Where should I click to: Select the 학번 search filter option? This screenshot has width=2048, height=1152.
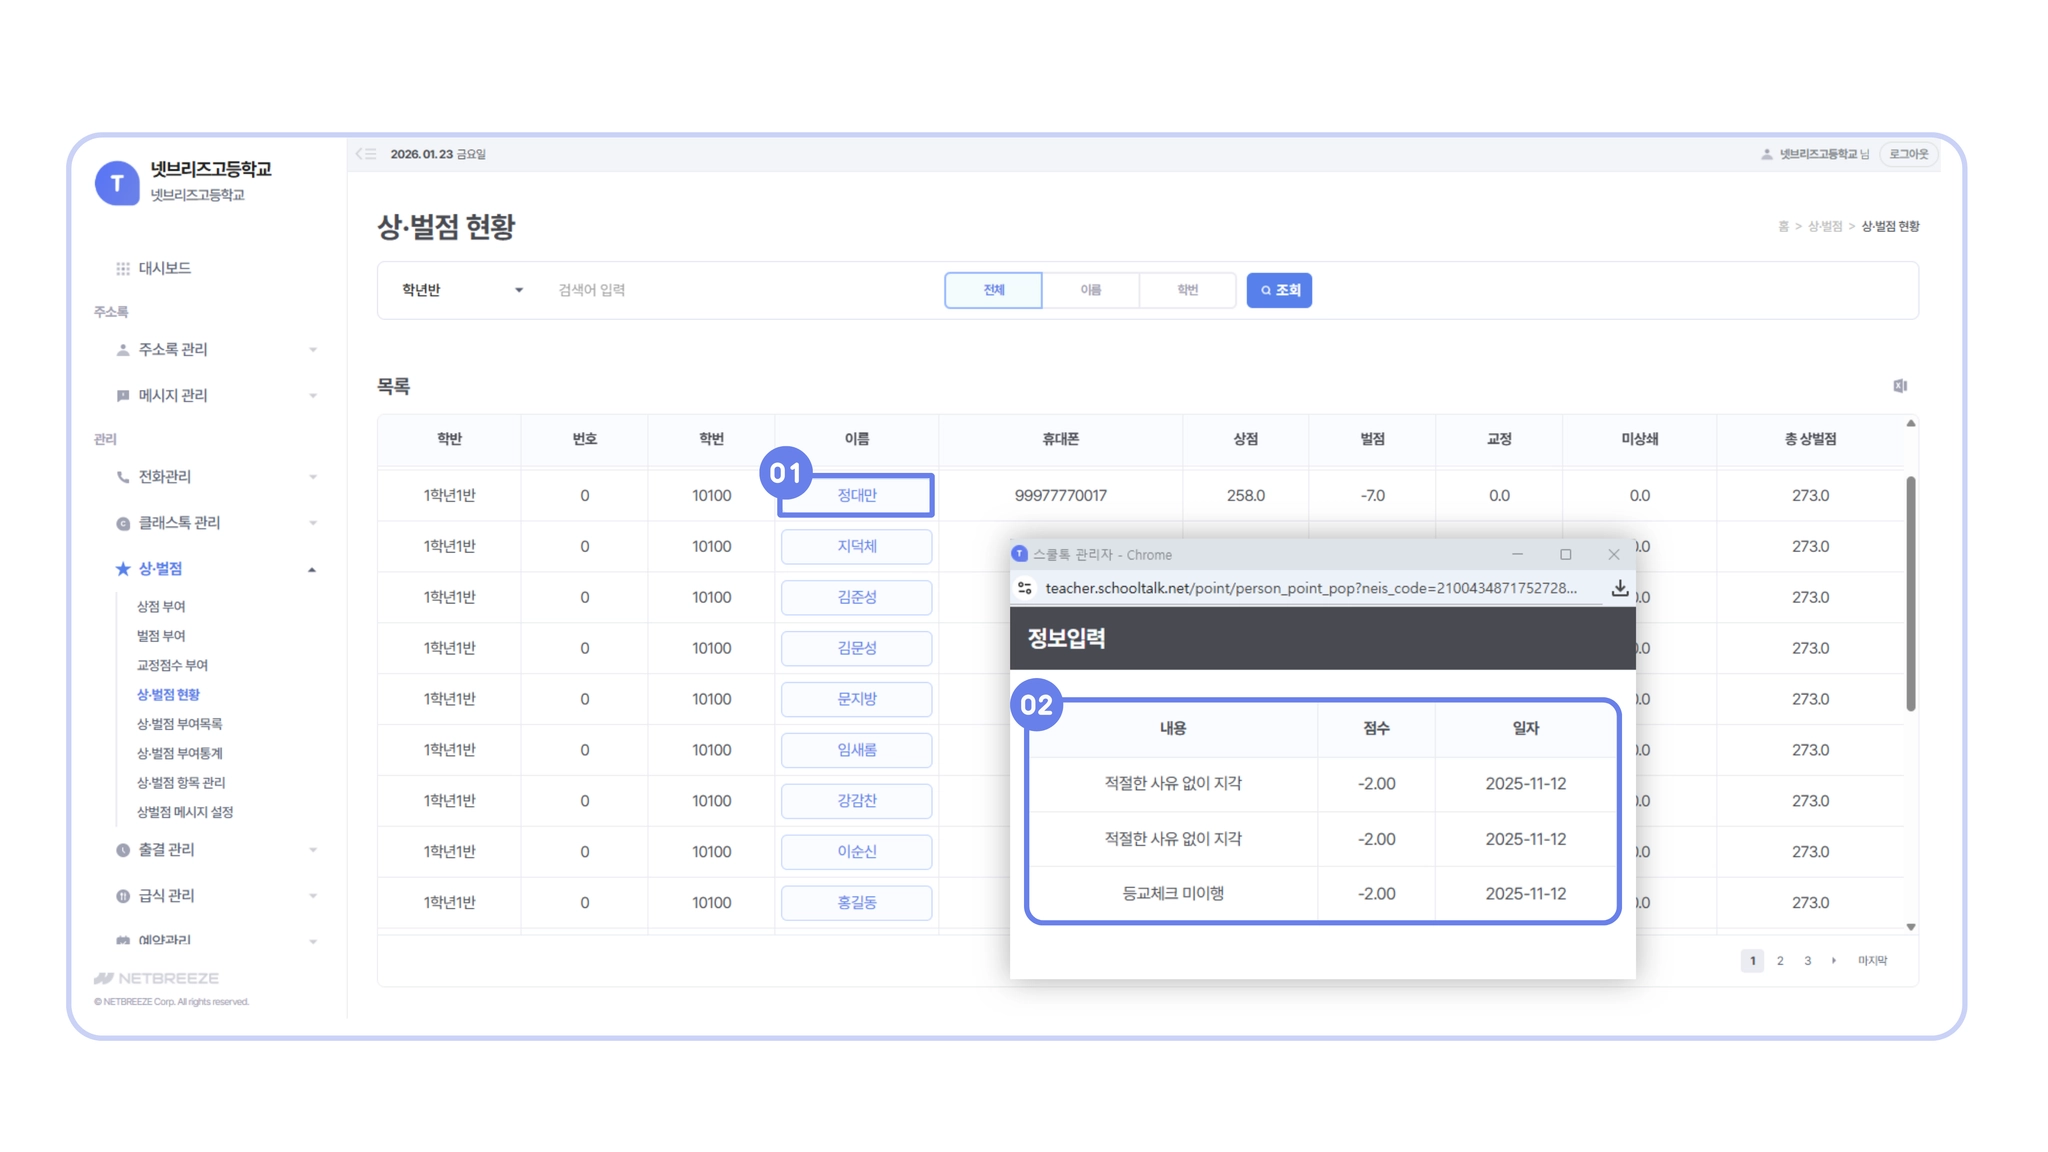[x=1187, y=290]
